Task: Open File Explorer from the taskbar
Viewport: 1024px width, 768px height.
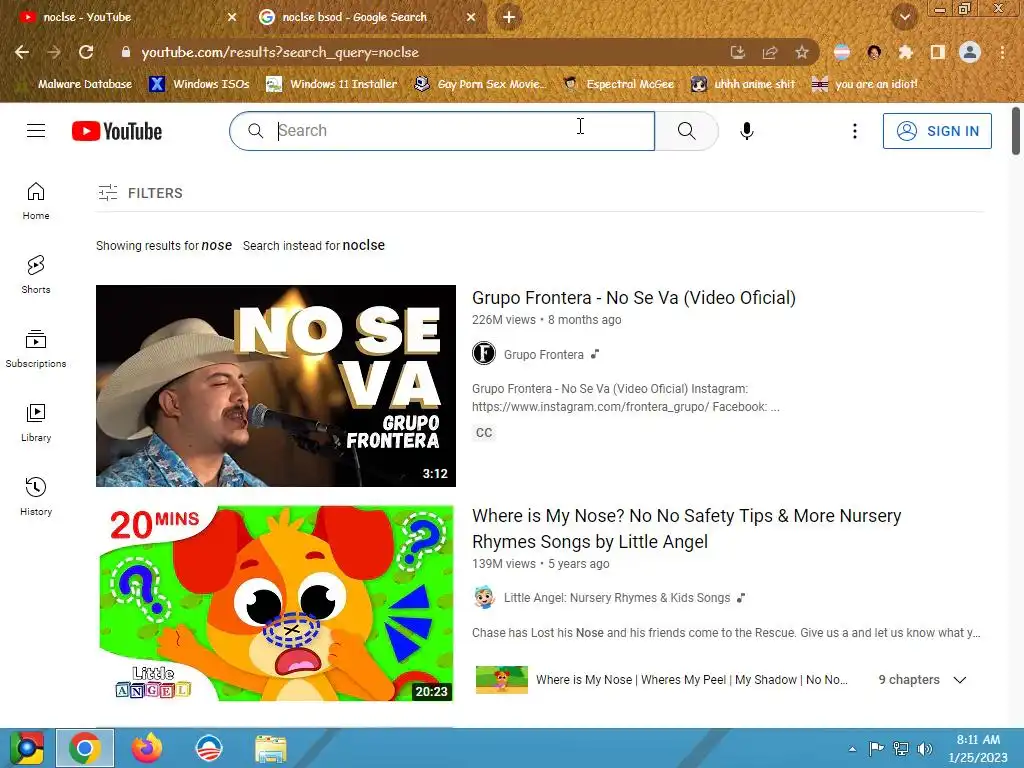Action: click(x=270, y=748)
